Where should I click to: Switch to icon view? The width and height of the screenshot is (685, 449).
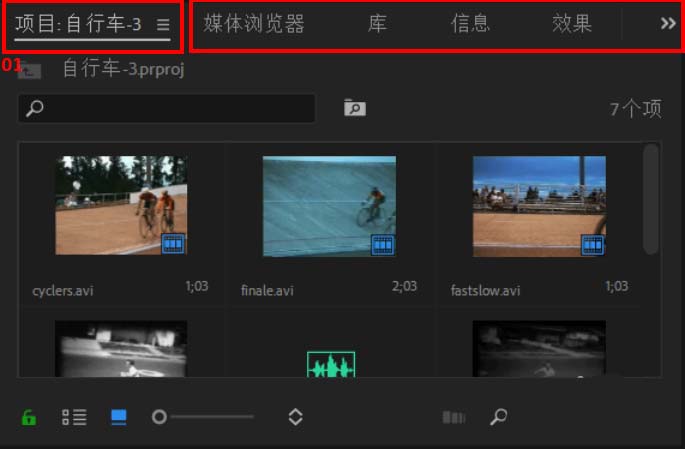[x=118, y=417]
